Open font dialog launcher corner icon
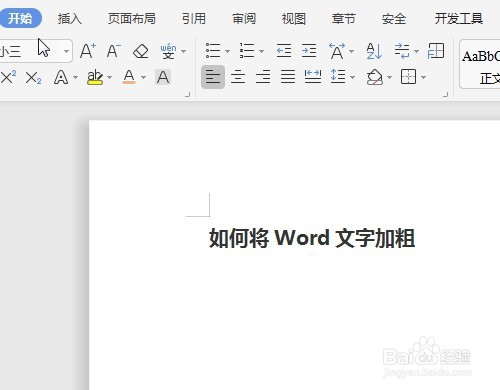The height and width of the screenshot is (390, 500). (x=188, y=95)
